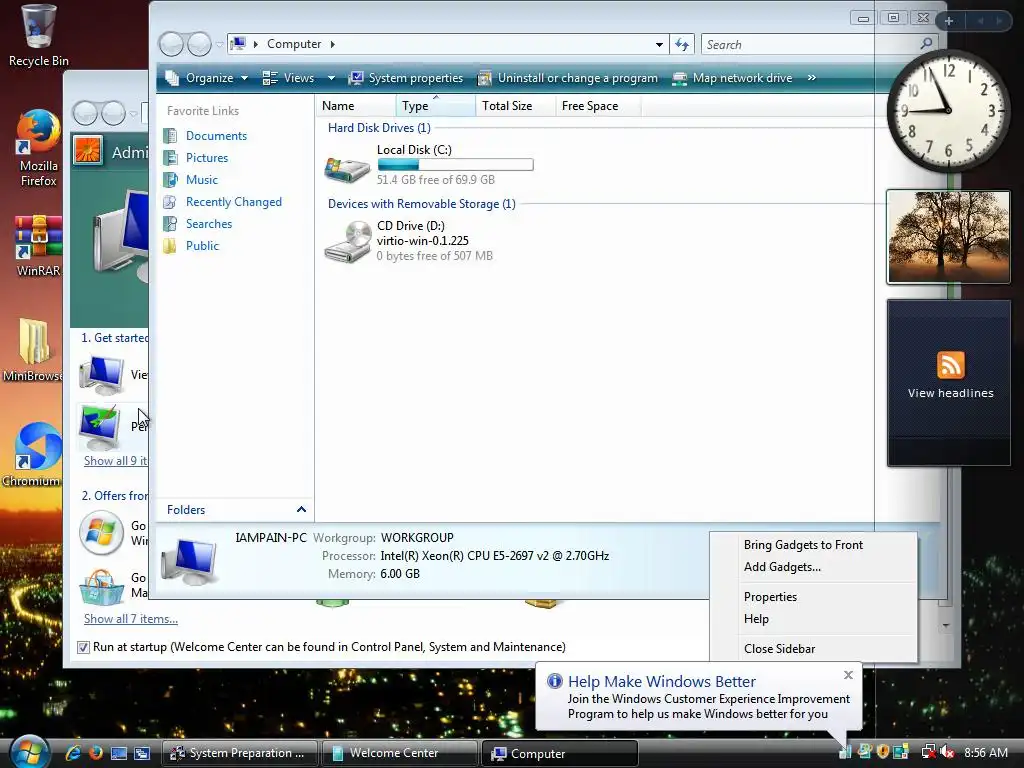
Task: Choose Close Sidebar from menu
Action: pyautogui.click(x=779, y=648)
